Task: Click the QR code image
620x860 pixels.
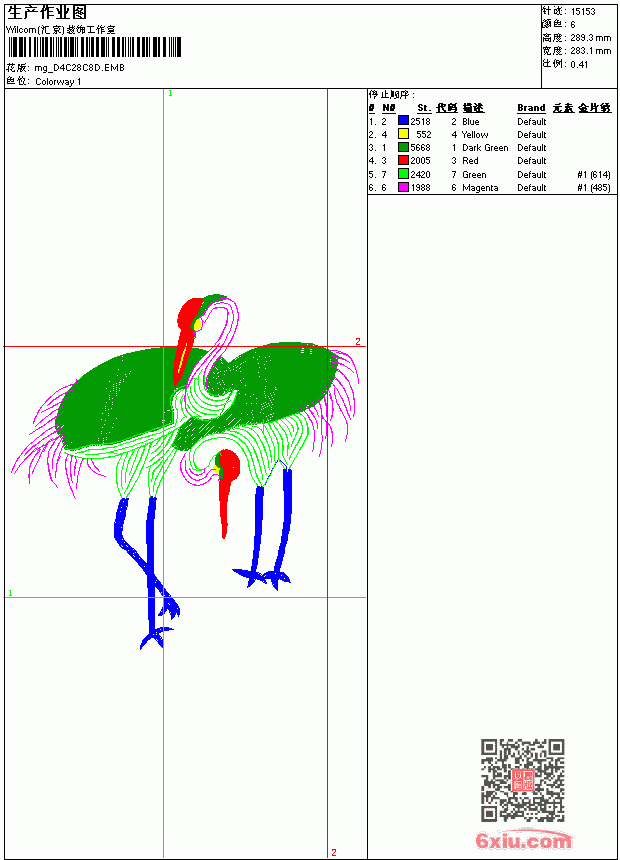Action: (523, 780)
